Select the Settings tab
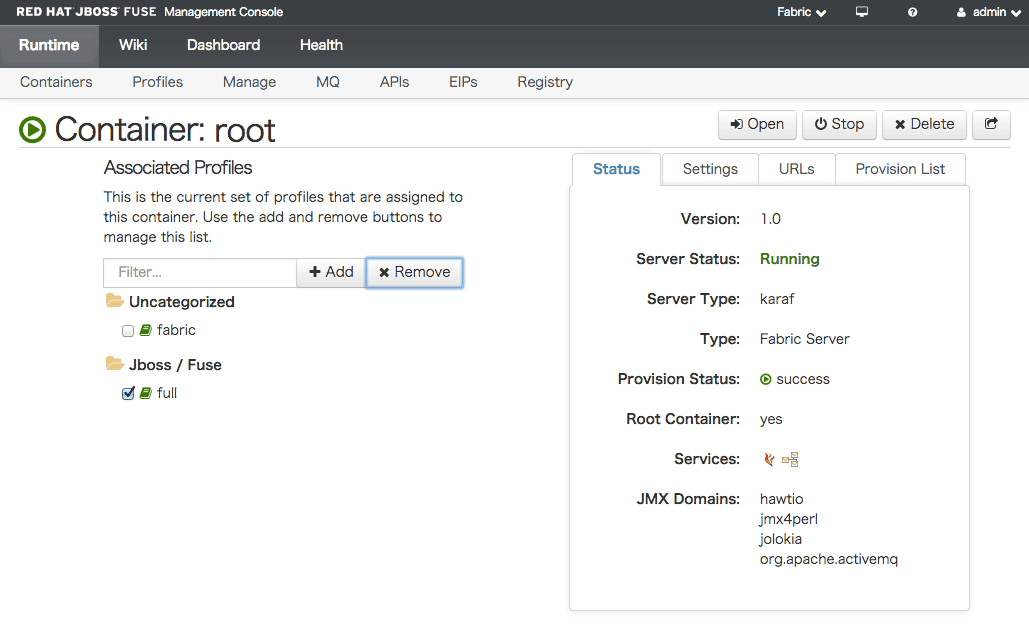Image resolution: width=1029 pixels, height=626 pixels. 710,169
